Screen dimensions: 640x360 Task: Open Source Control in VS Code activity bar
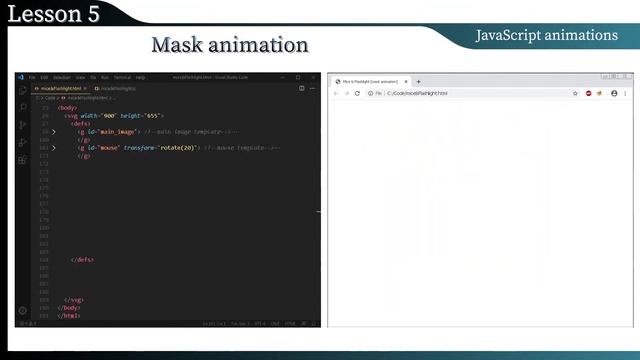(x=23, y=125)
